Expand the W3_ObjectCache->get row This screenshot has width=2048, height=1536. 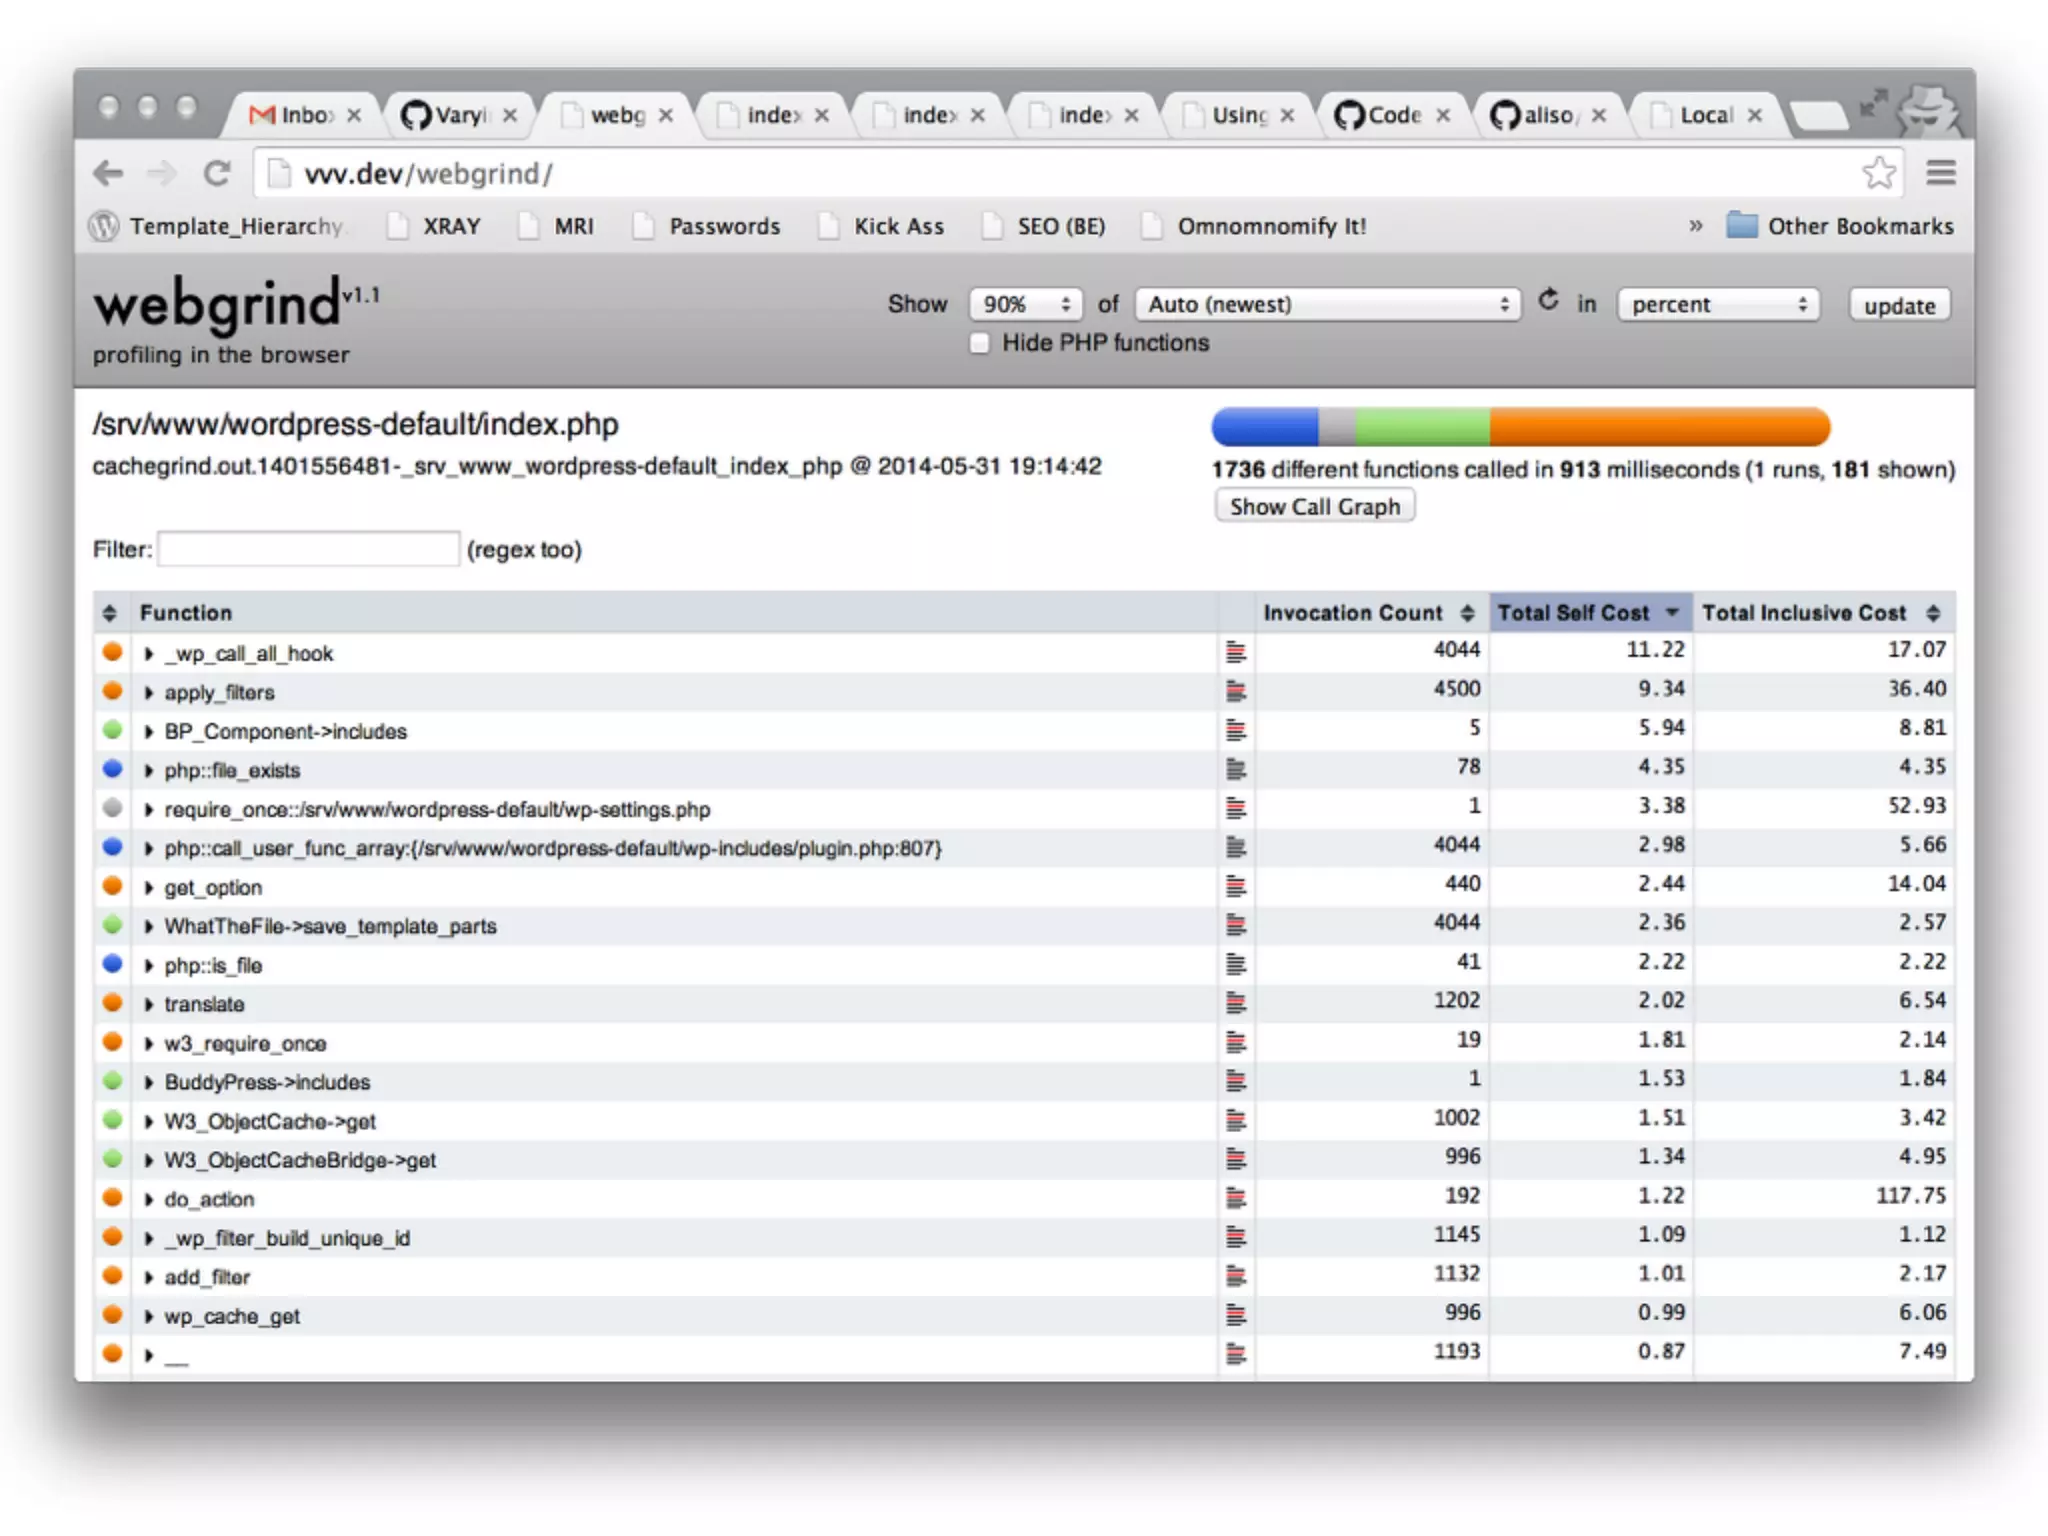pyautogui.click(x=149, y=1121)
